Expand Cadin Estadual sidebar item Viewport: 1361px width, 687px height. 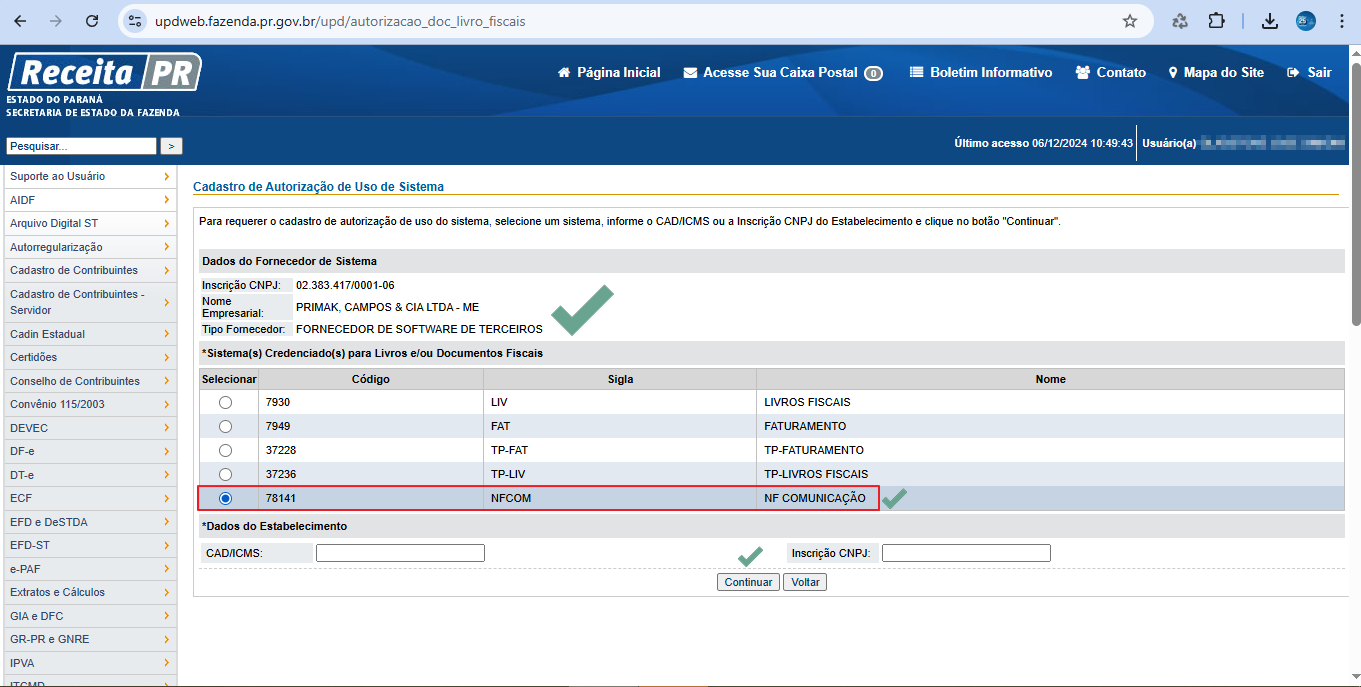point(89,334)
